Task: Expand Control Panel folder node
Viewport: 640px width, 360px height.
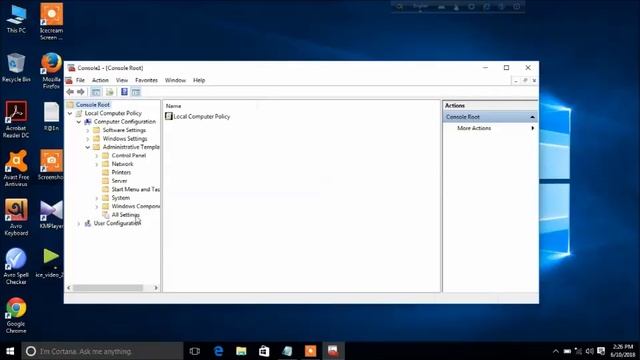Action: 97,156
